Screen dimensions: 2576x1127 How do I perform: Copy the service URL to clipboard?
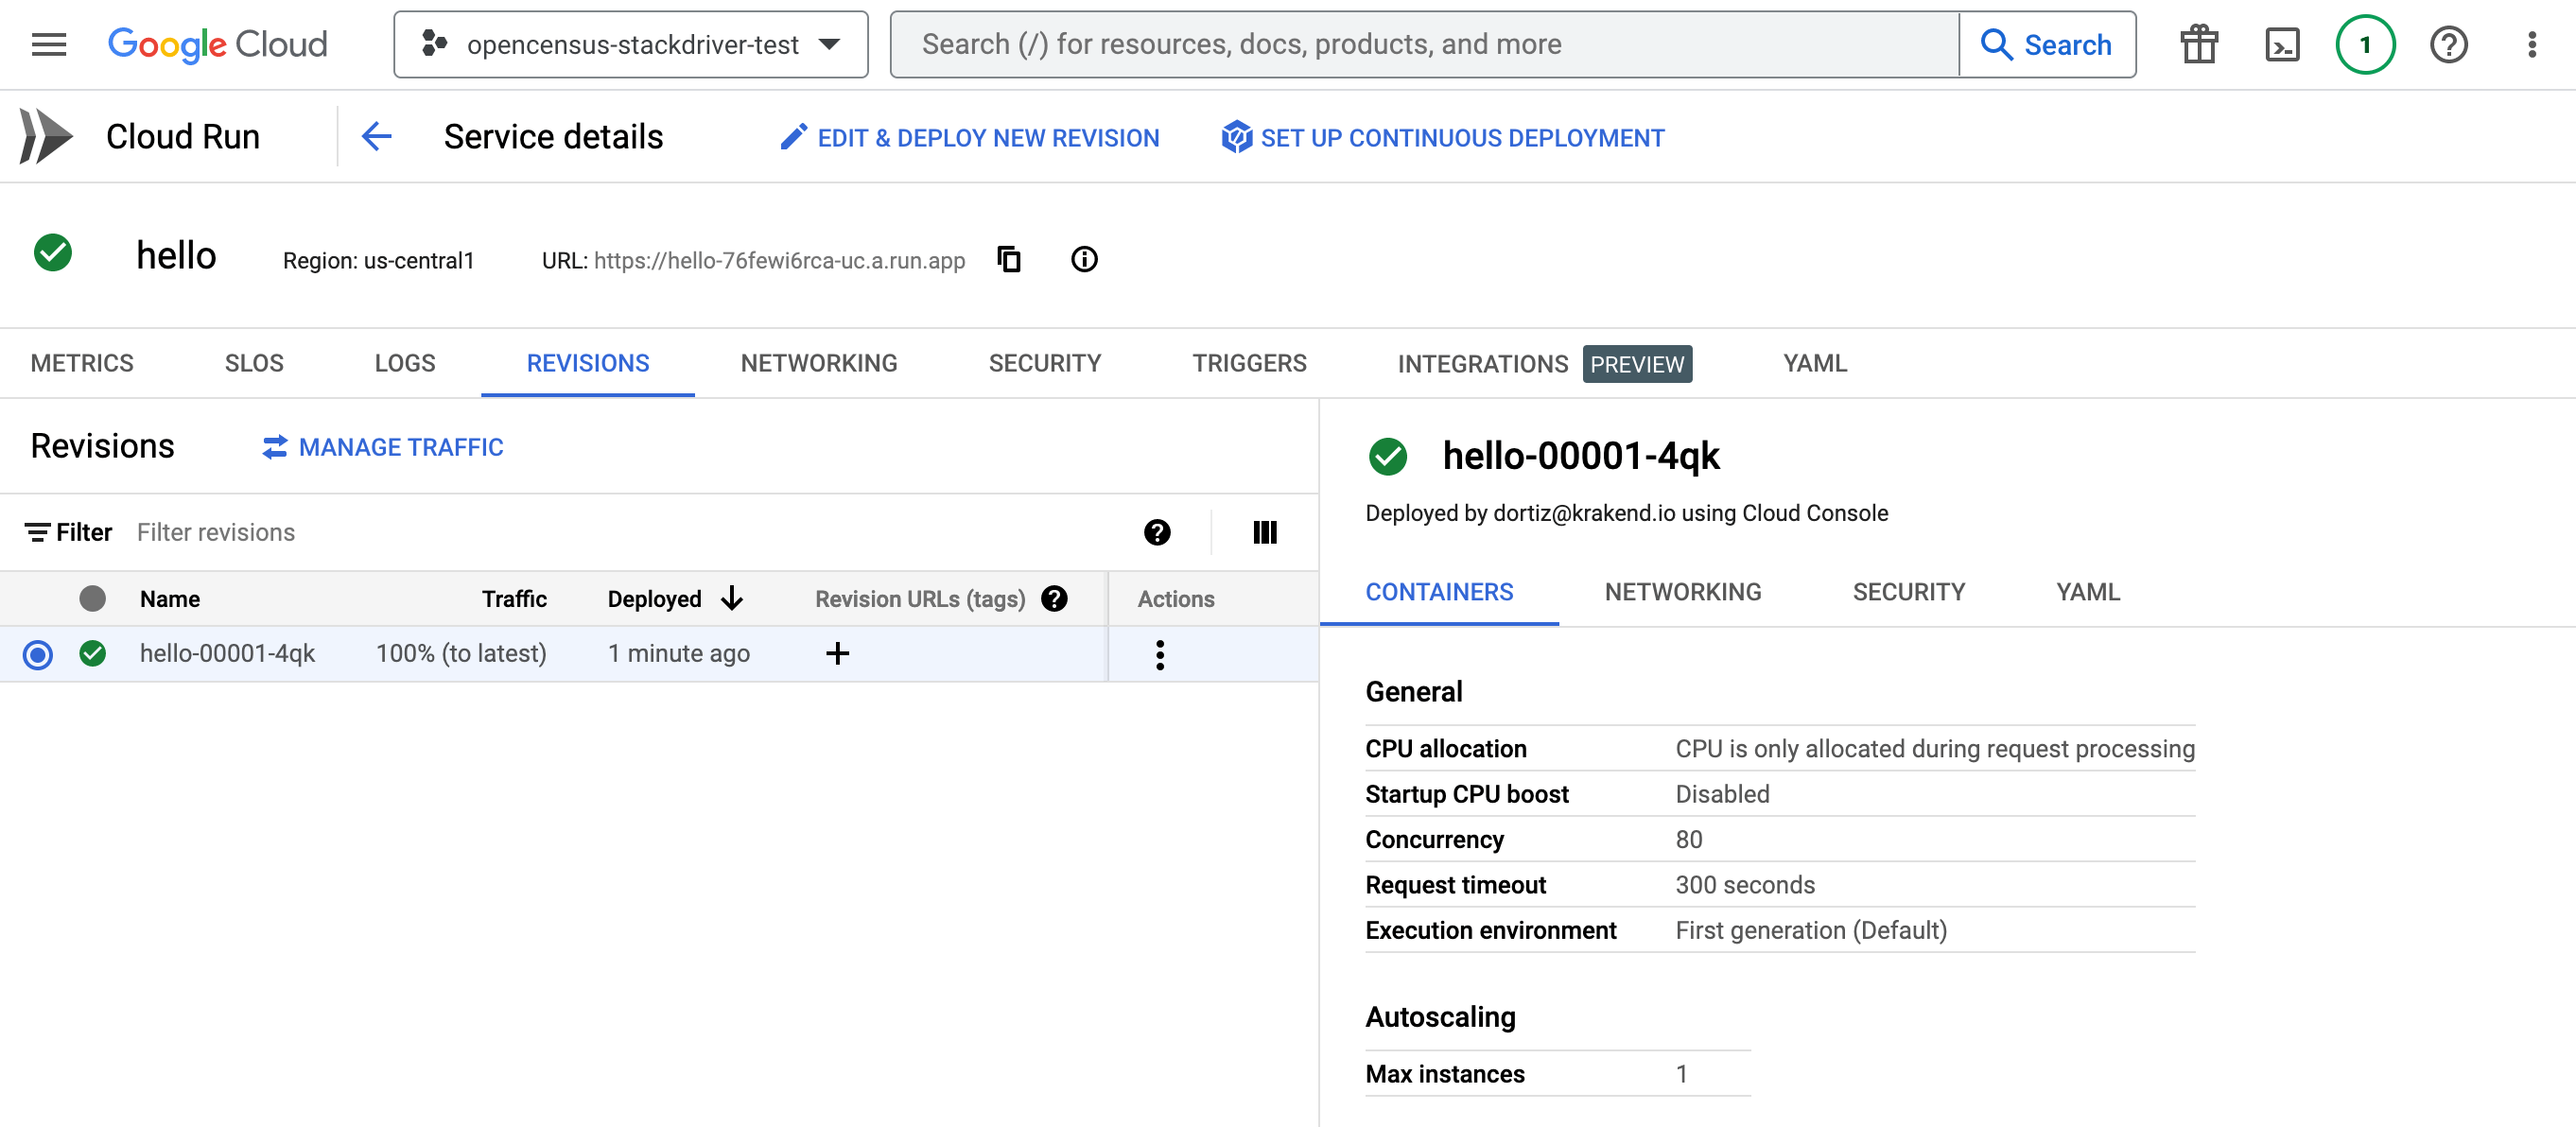click(x=1009, y=259)
